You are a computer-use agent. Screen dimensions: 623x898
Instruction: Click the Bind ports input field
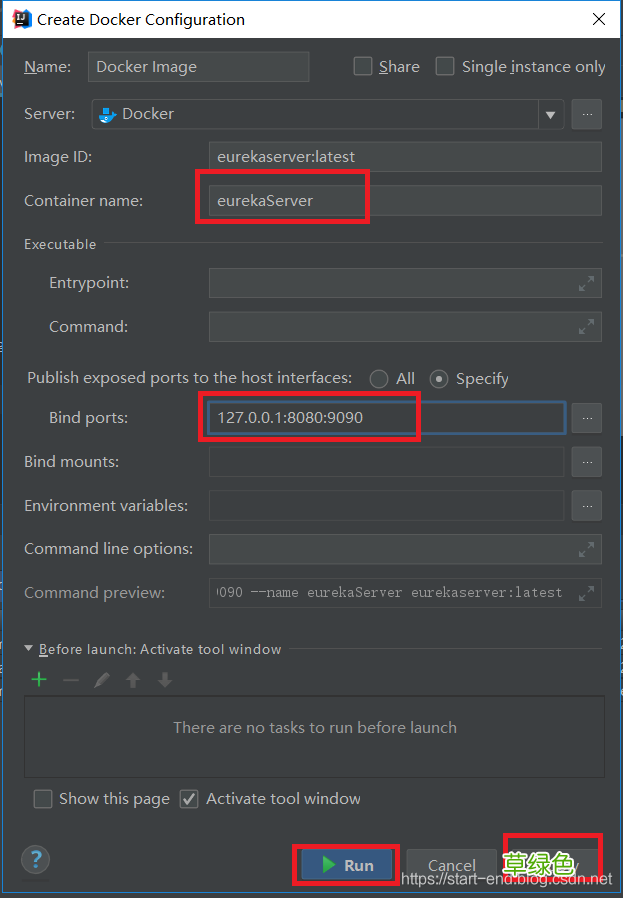(387, 418)
